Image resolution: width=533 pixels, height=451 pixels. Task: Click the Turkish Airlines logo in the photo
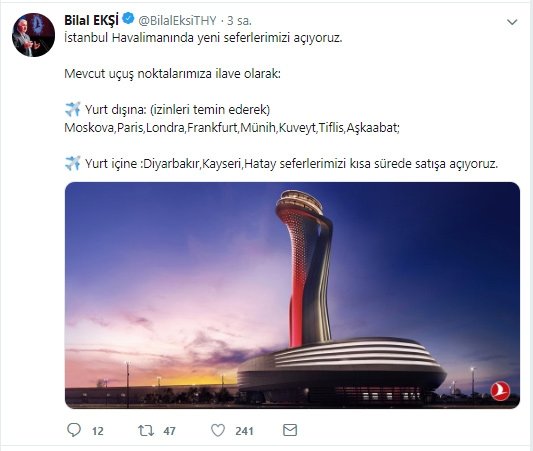pyautogui.click(x=500, y=391)
